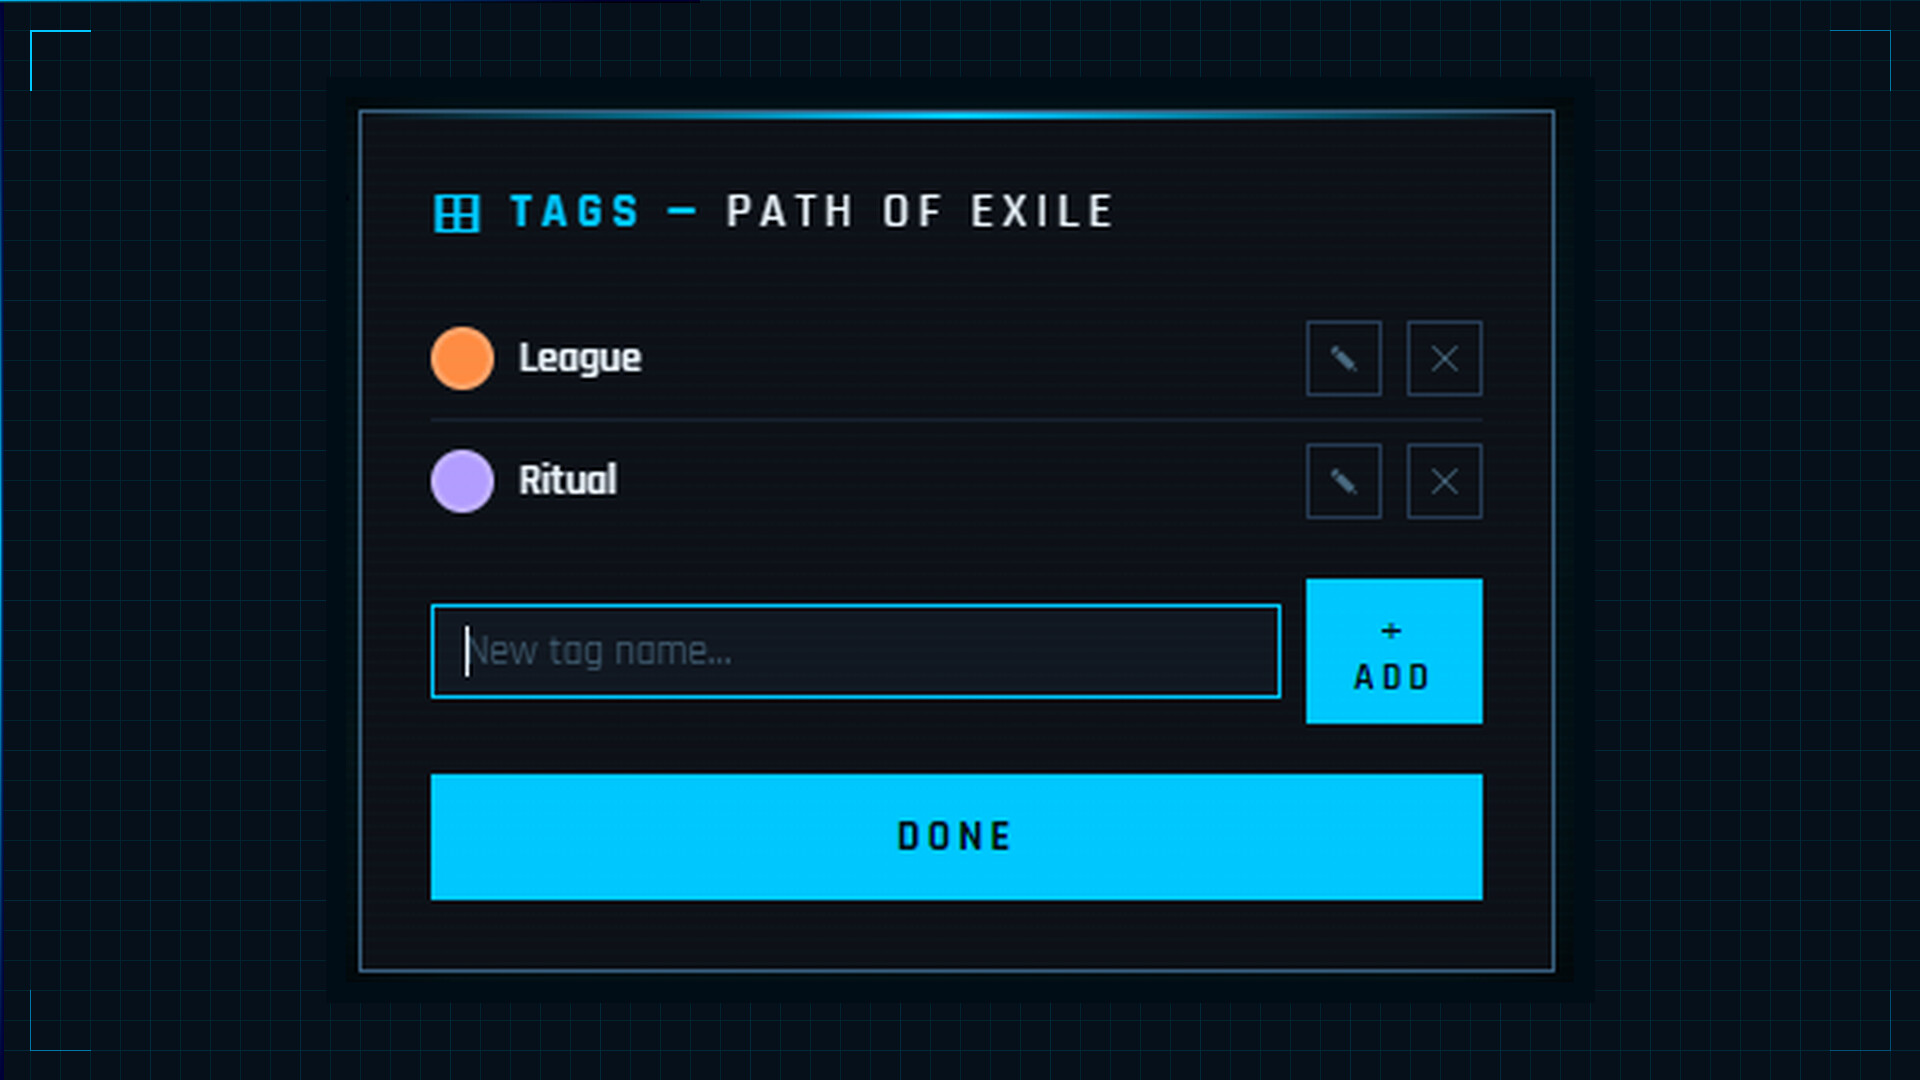Screen dimensions: 1920x1080
Task: Rename the Ritual tag via pencil icon
Action: point(1343,481)
